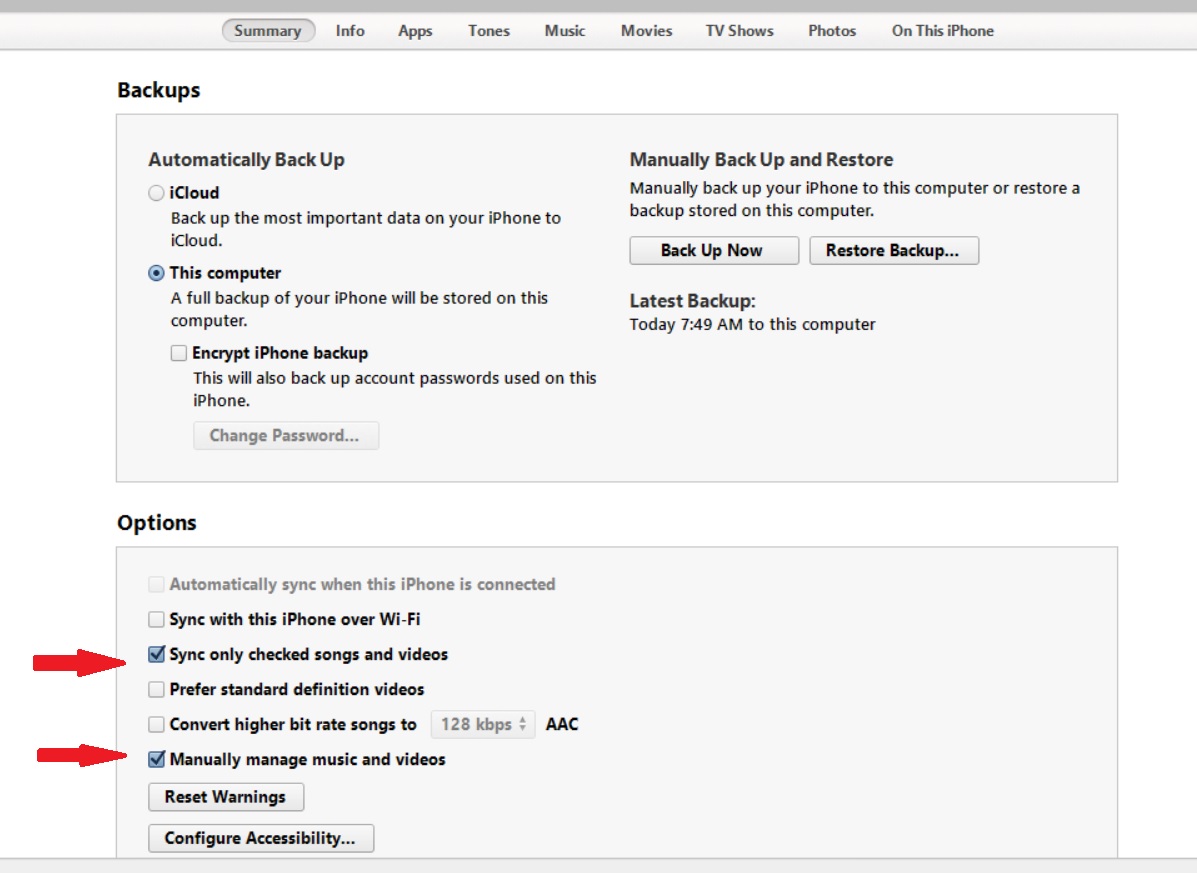Open the Music tab

tap(564, 30)
